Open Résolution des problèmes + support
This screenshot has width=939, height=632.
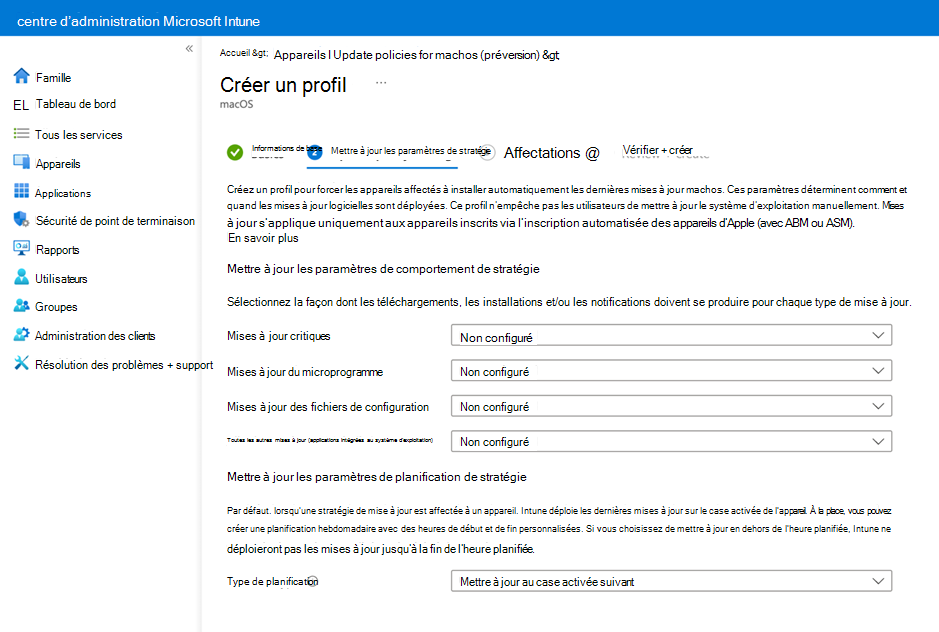tap(124, 365)
